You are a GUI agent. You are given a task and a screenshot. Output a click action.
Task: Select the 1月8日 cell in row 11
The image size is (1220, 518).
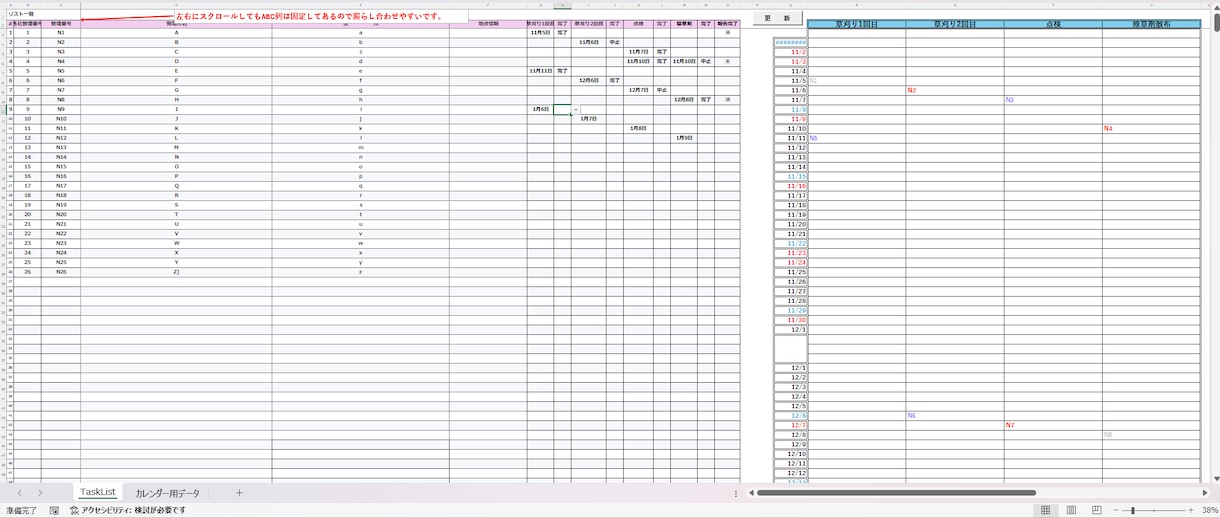(638, 128)
